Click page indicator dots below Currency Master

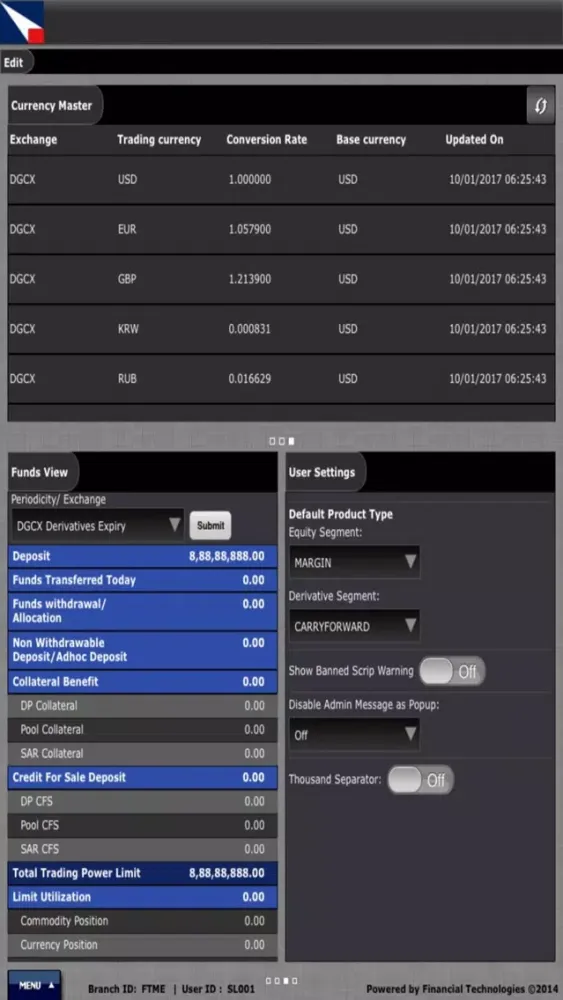click(281, 441)
